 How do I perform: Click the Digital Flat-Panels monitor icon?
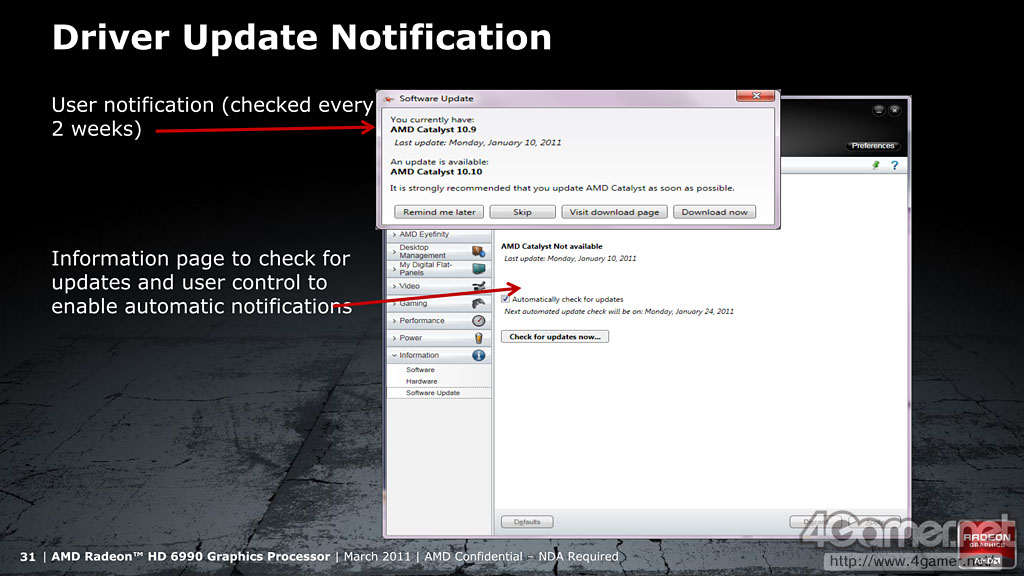(x=479, y=268)
